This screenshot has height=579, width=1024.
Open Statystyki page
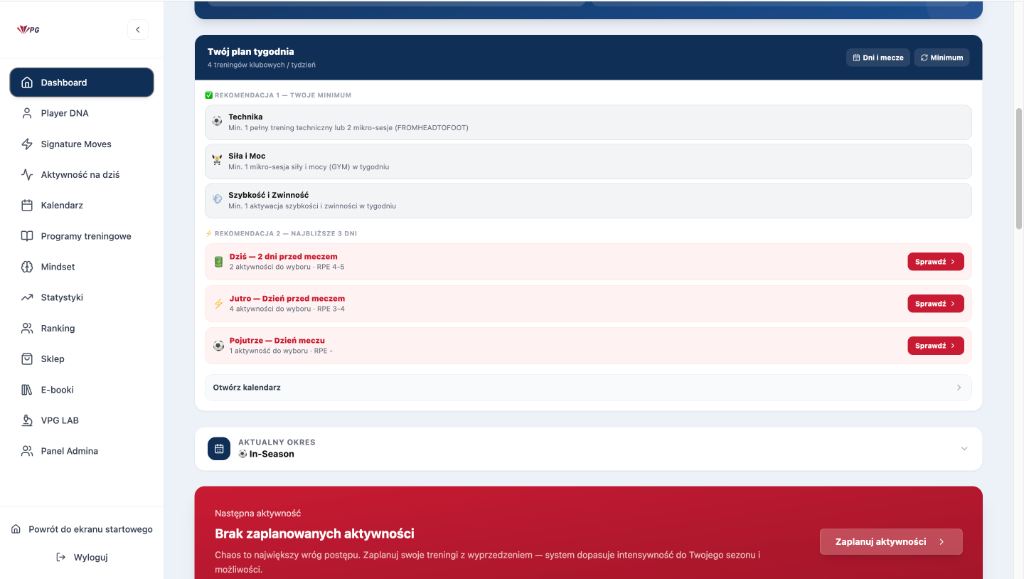coord(82,297)
